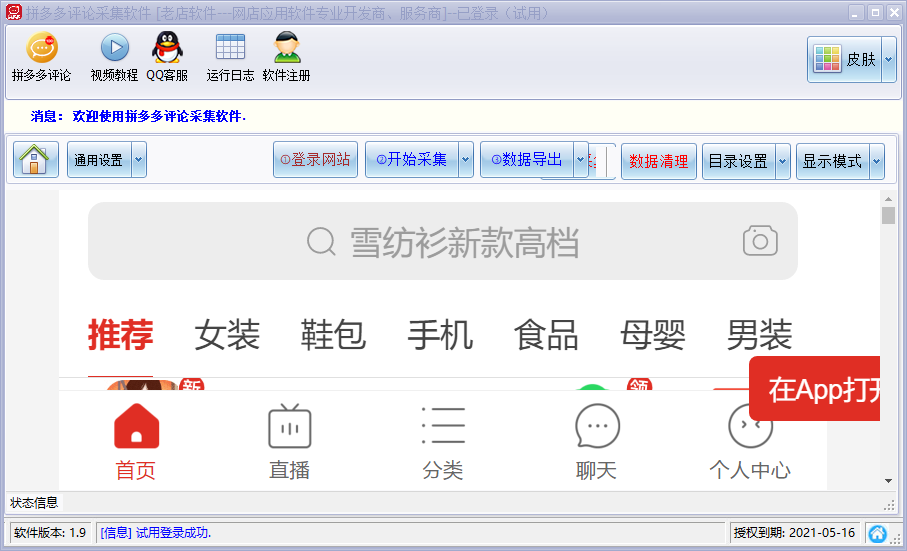Click ①登录网站 button
This screenshot has width=907, height=551.
coord(315,160)
